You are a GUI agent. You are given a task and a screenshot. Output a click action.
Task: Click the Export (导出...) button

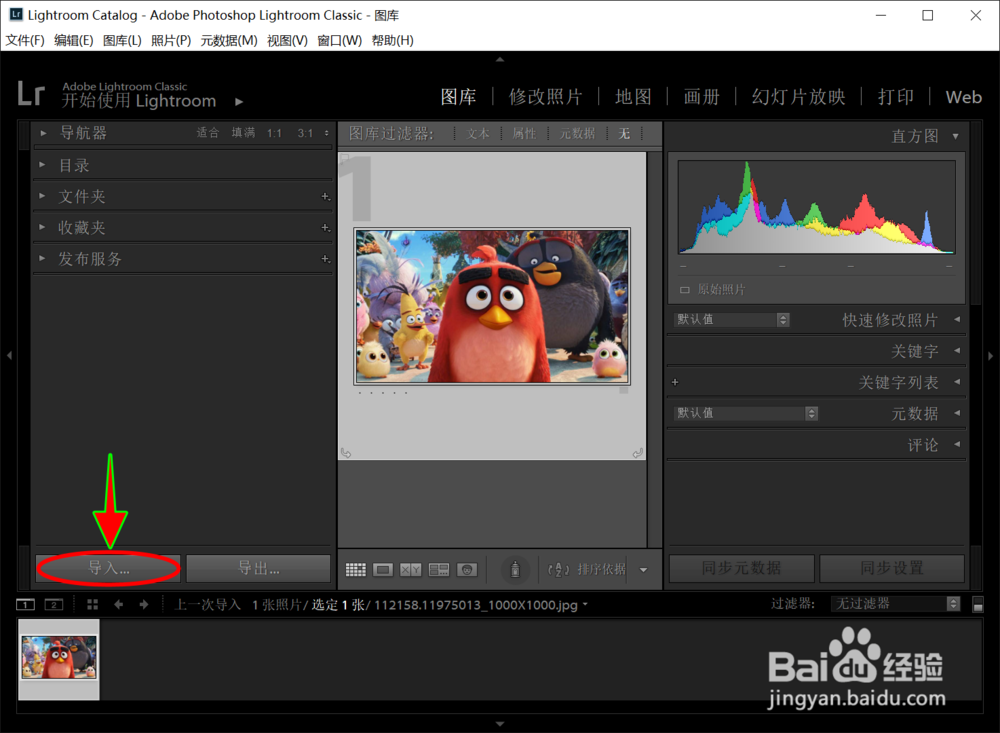[x=258, y=568]
